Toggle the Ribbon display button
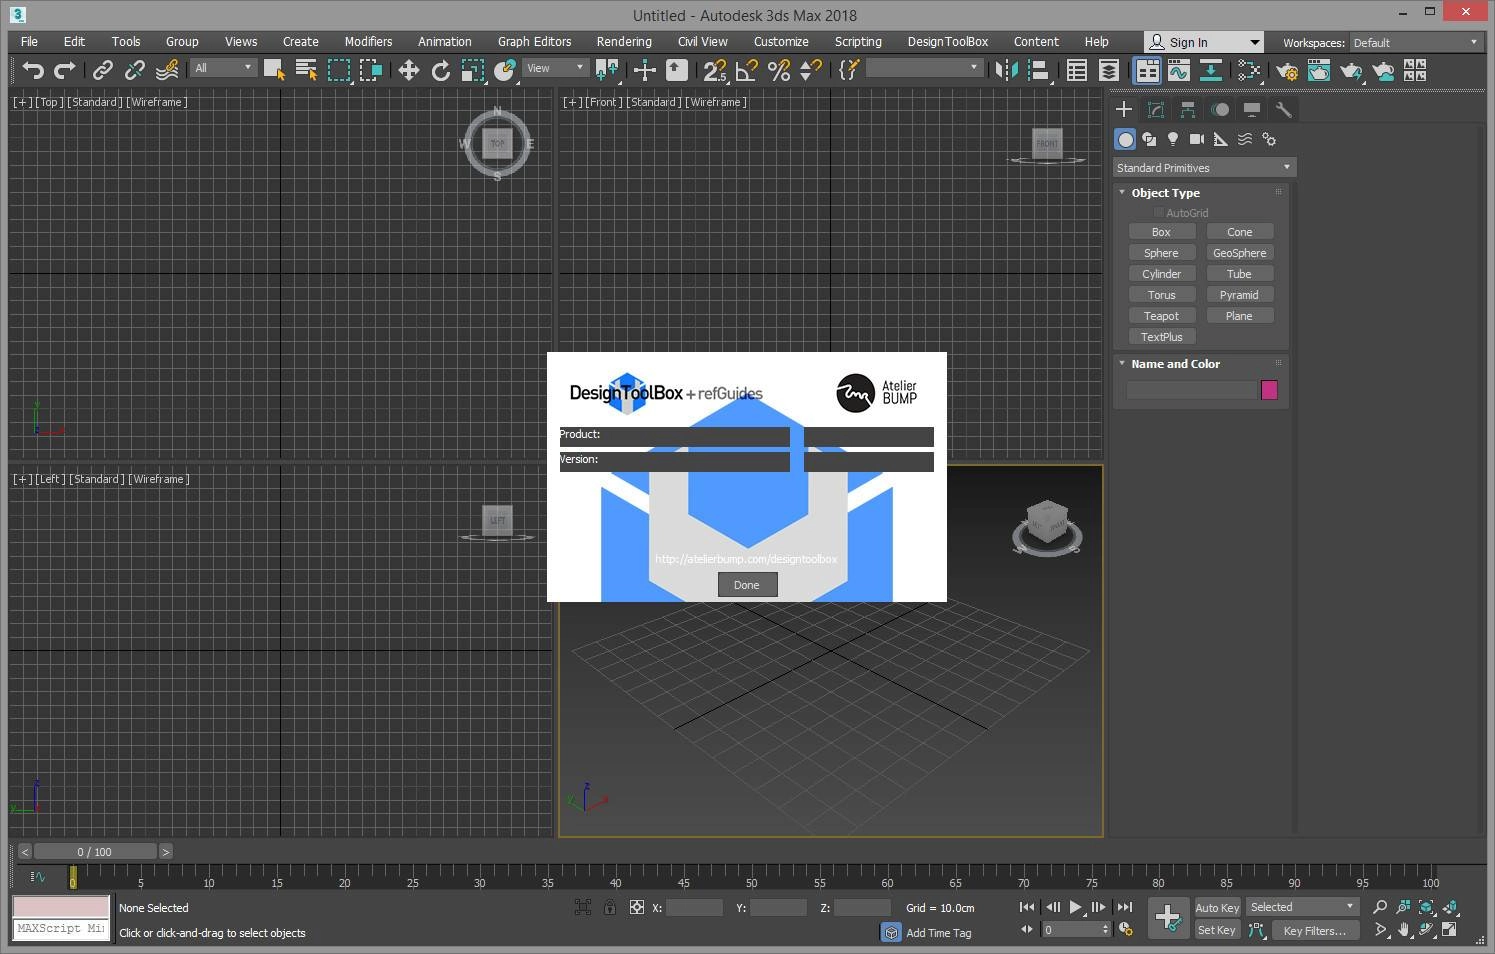Image resolution: width=1495 pixels, height=954 pixels. [1147, 70]
